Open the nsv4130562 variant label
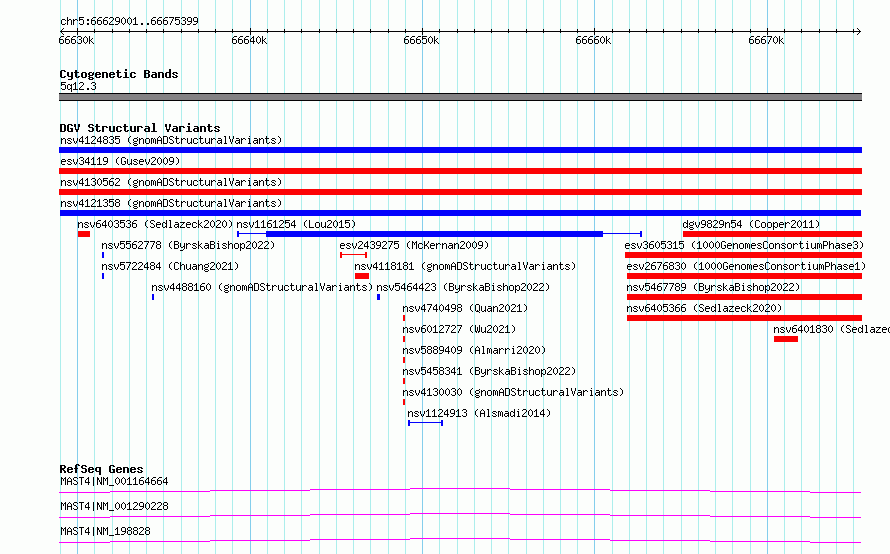Image resolution: width=890 pixels, height=554 pixels. pyautogui.click(x=171, y=182)
